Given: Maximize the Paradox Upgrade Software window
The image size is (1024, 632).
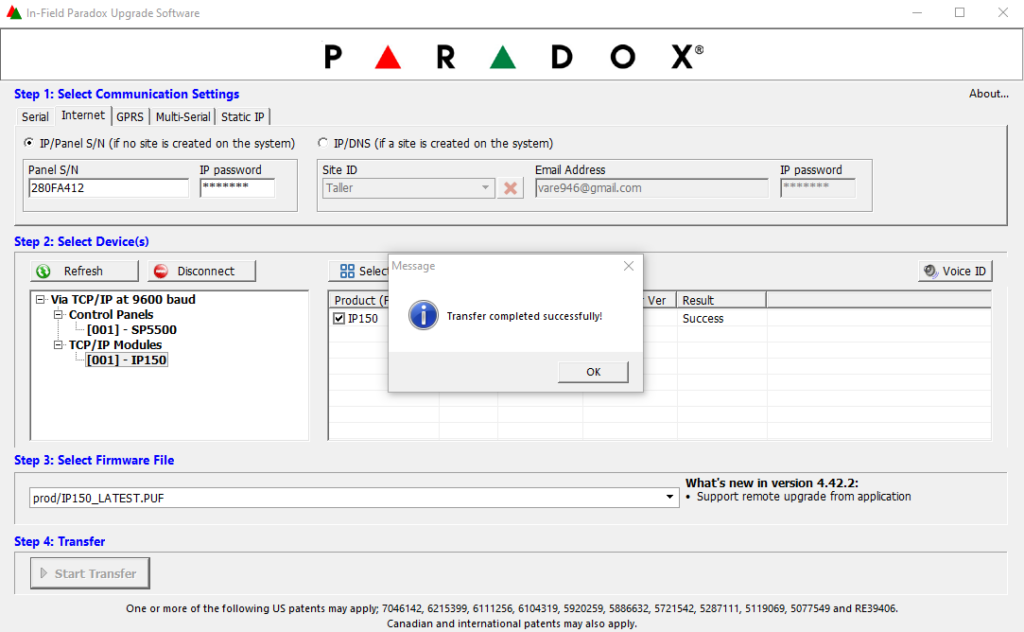Looking at the screenshot, I should 959,12.
